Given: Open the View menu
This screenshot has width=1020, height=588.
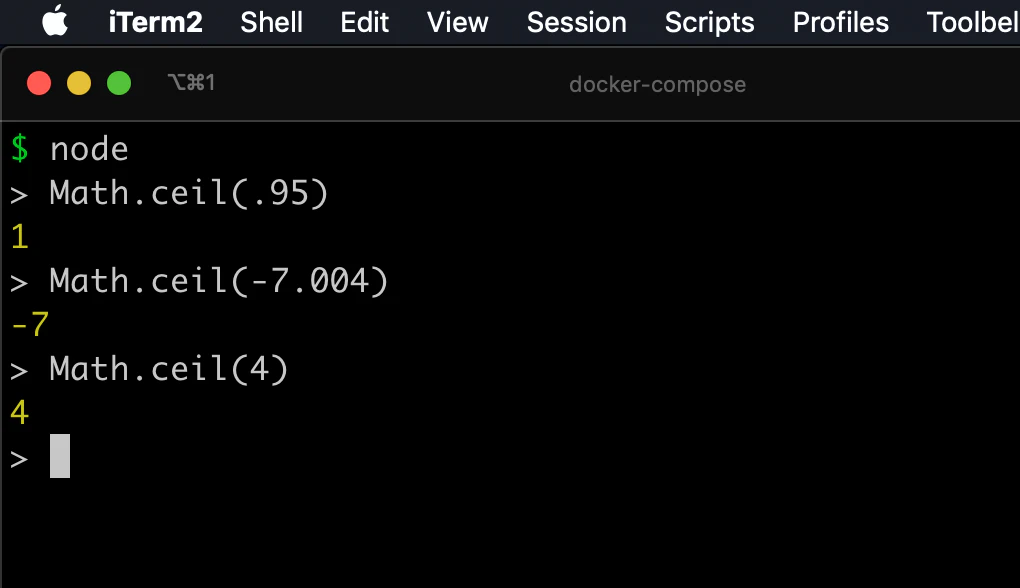Looking at the screenshot, I should click(457, 23).
